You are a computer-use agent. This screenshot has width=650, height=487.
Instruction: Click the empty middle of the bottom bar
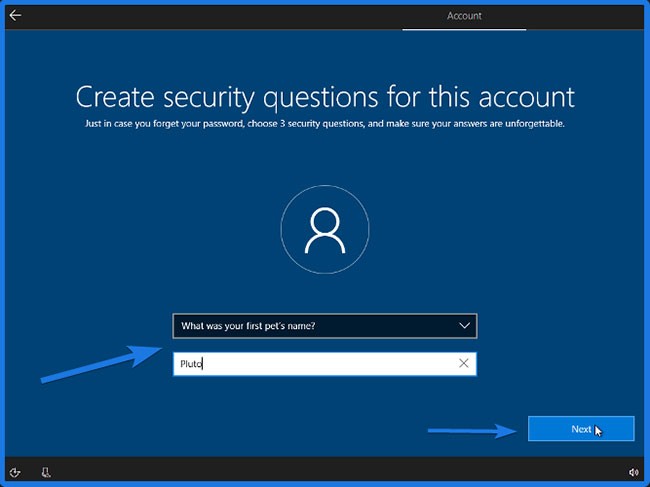coord(325,471)
